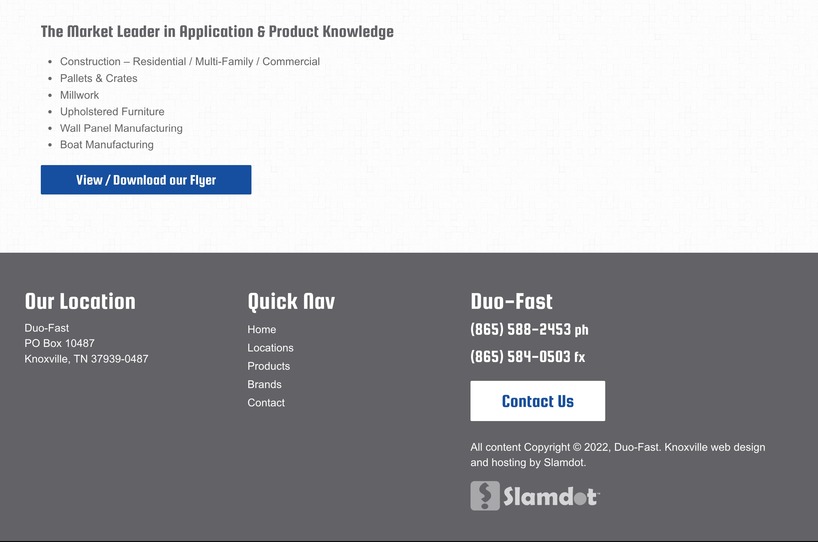Image resolution: width=818 pixels, height=542 pixels.
Task: Click 'PO Box 10487' address line
Action: pos(59,343)
